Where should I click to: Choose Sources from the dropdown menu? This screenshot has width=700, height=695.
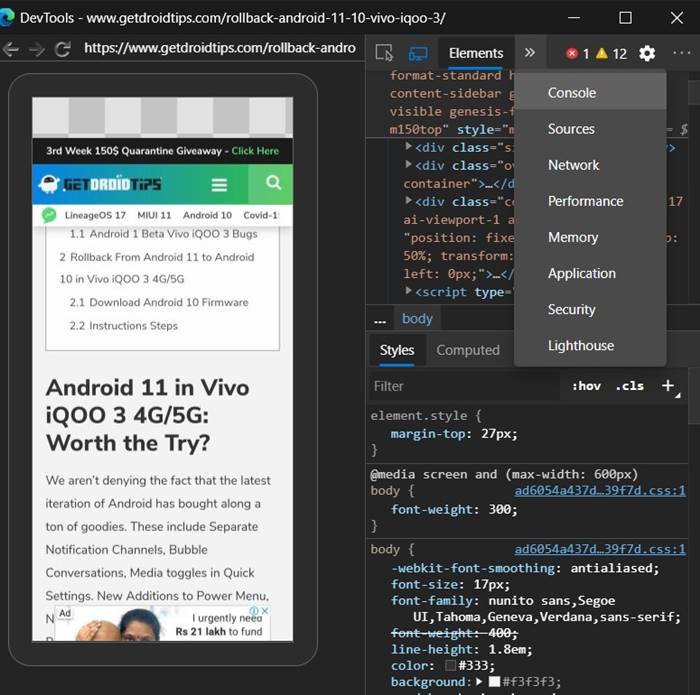590,129
